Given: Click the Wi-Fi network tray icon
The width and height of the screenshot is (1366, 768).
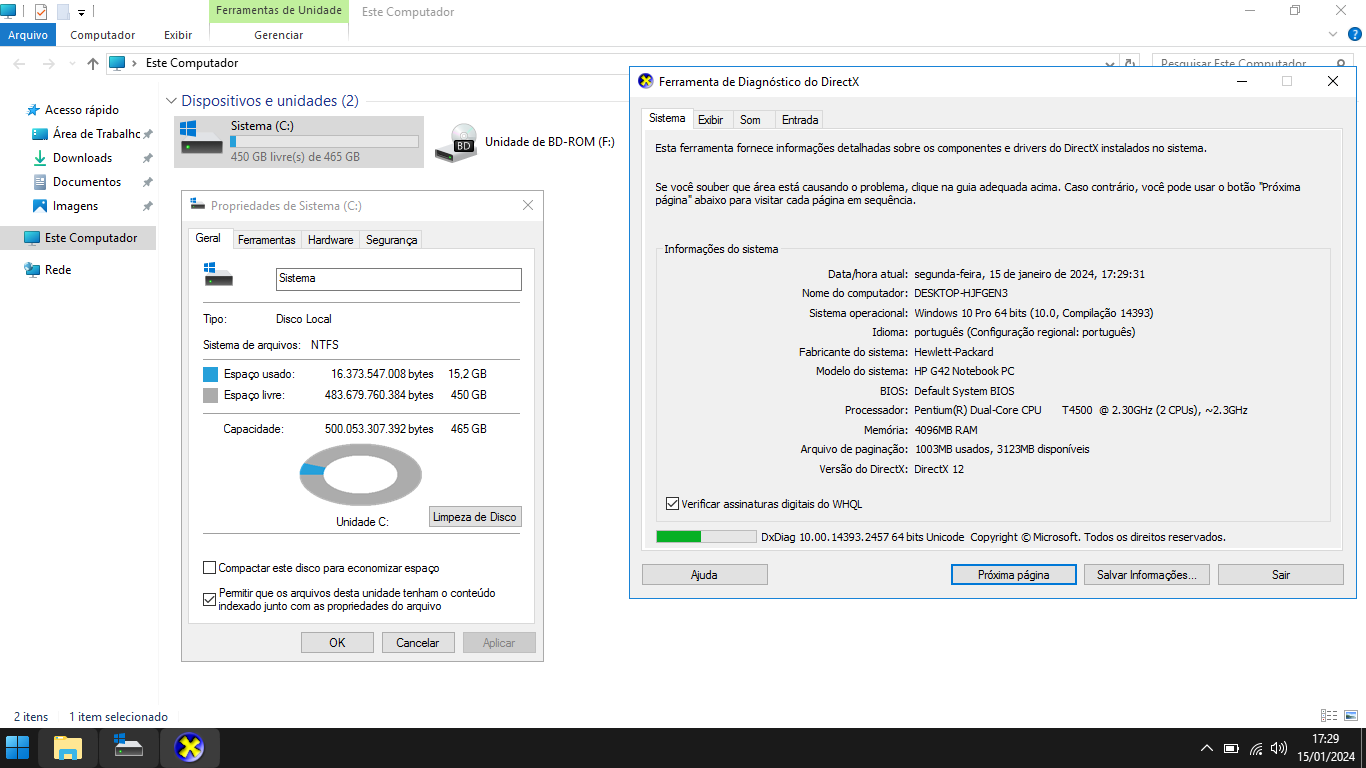Looking at the screenshot, I should tap(1256, 748).
